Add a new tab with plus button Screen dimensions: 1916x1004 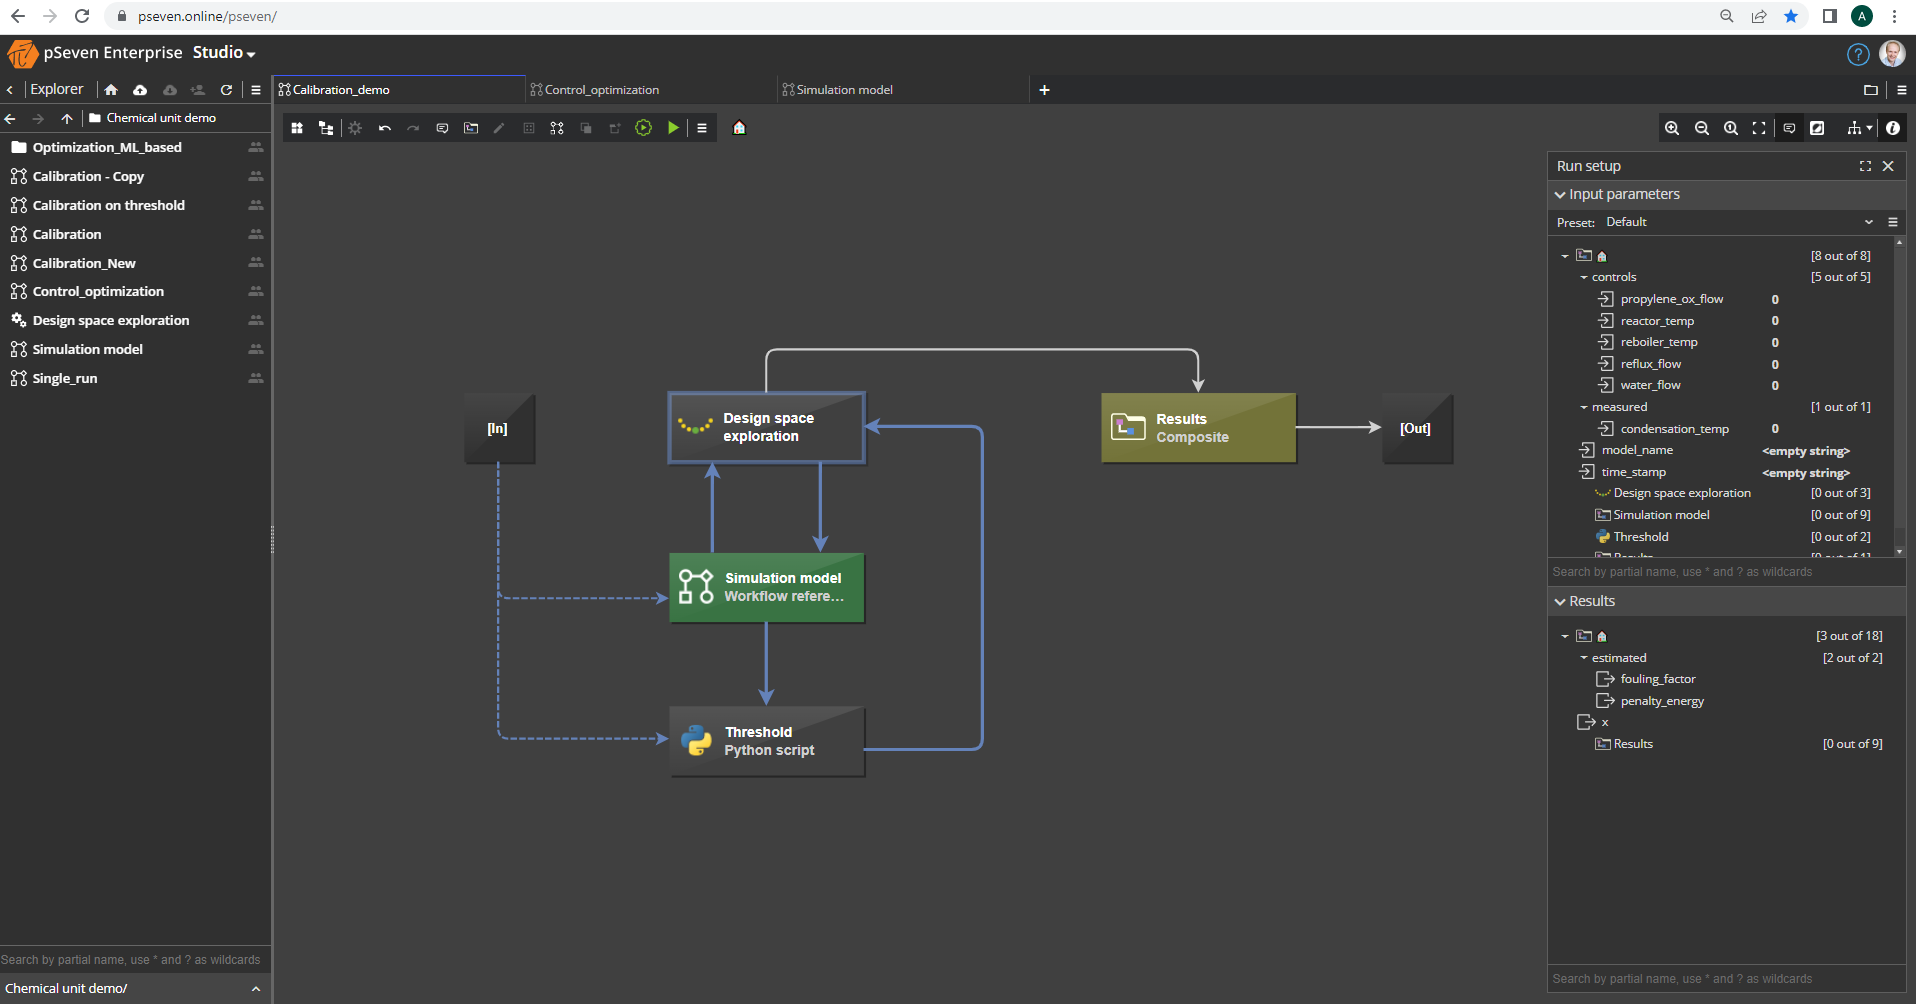coord(1044,90)
